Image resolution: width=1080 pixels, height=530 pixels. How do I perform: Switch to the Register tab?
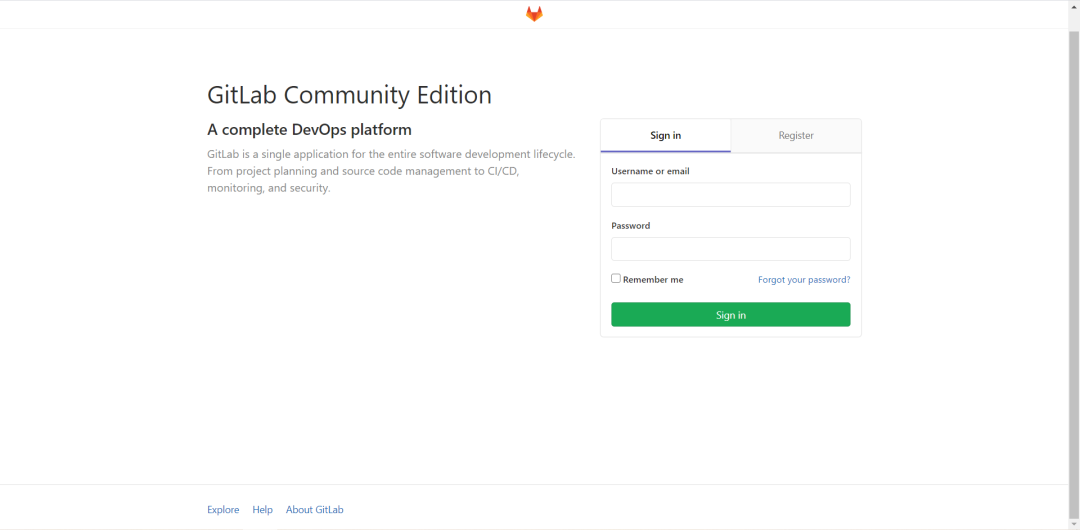(796, 136)
